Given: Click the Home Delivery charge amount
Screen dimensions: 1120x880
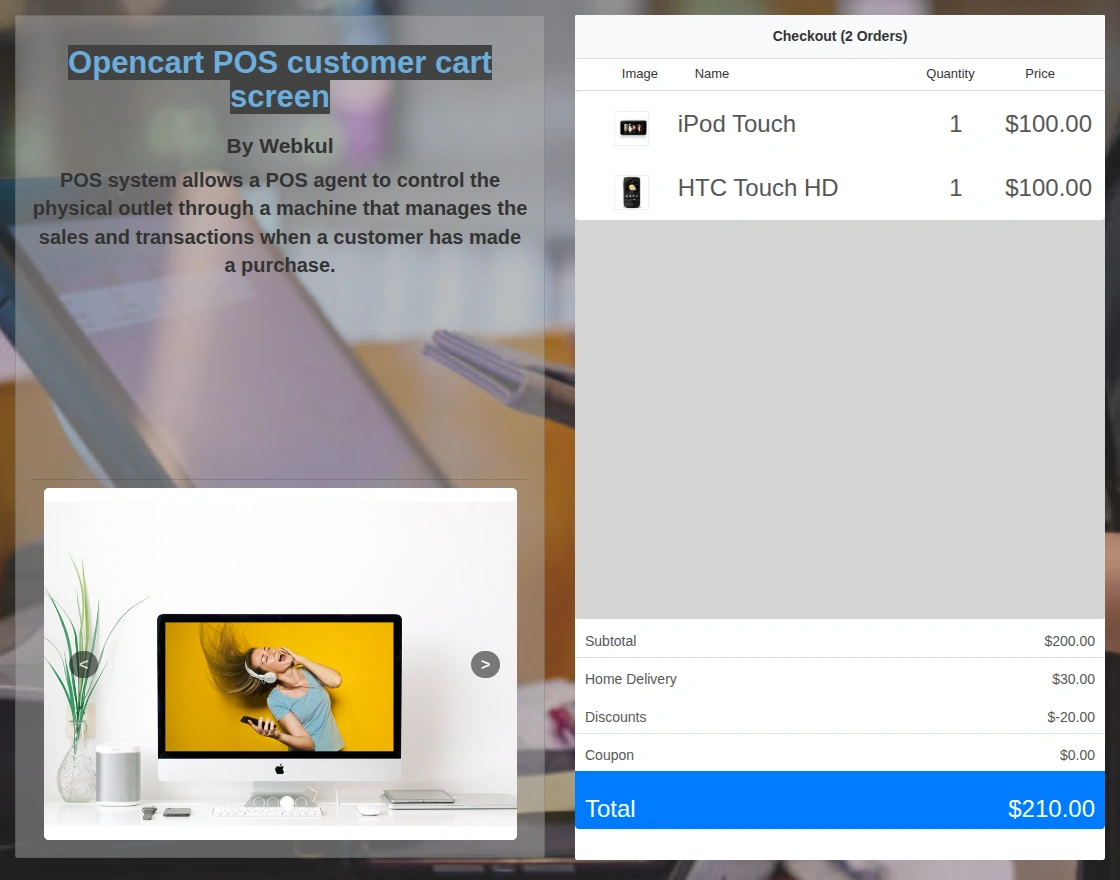Looking at the screenshot, I should pos(1073,678).
